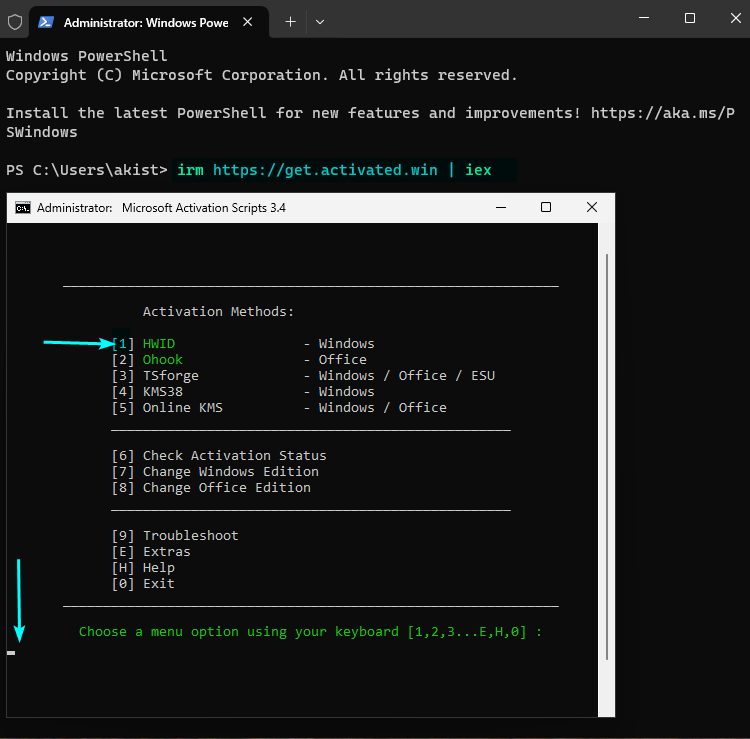Screen dimensions: 750x739
Task: Click the [0] Exit line
Action: tap(143, 584)
